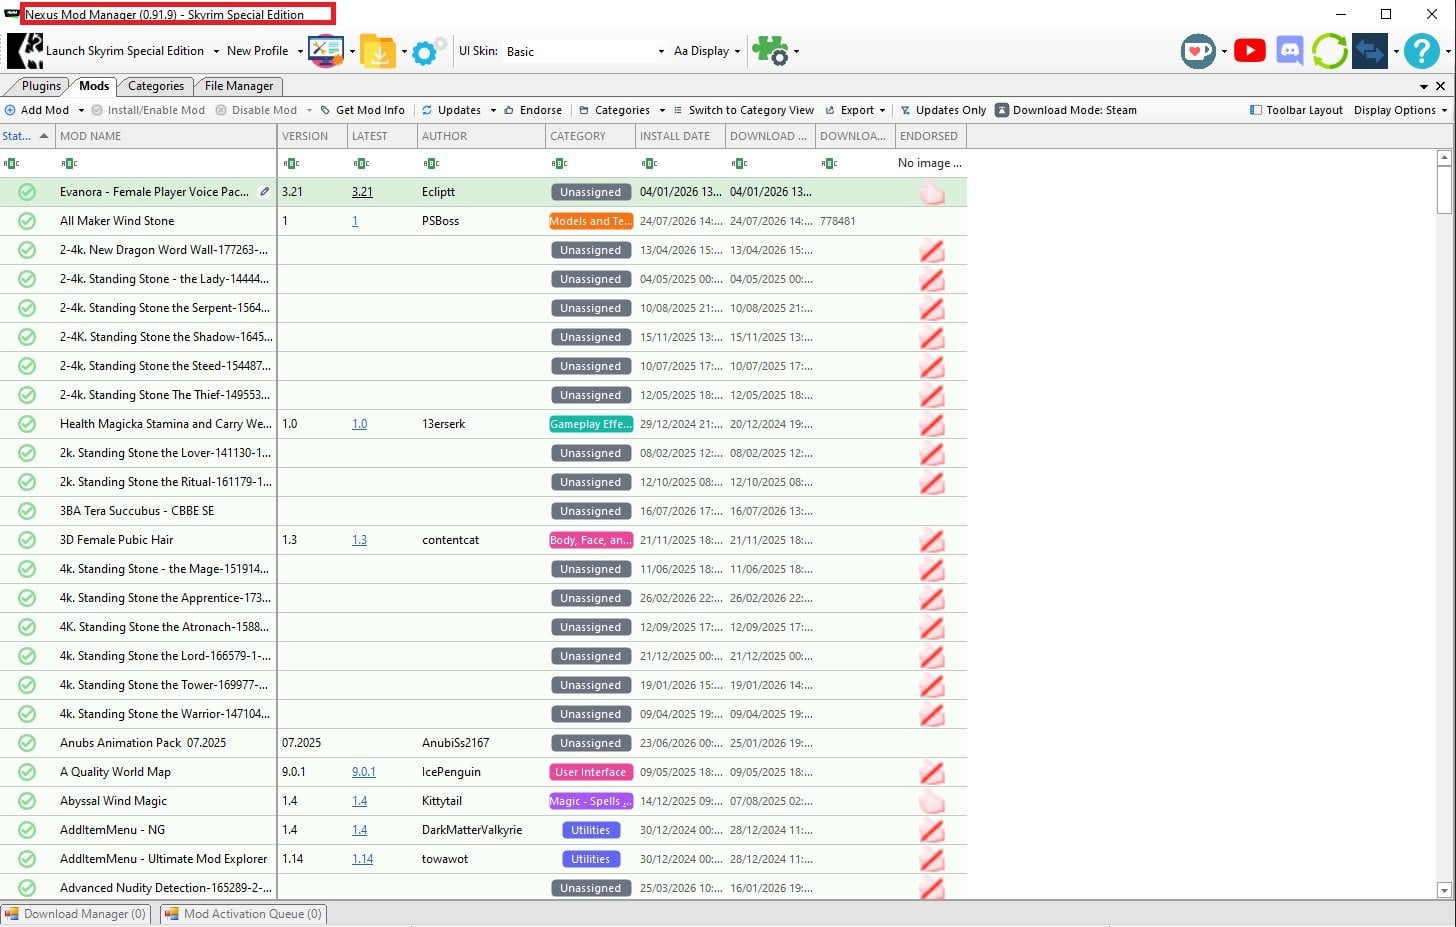Viewport: 1456px width, 927px height.
Task: Click the Updates Only filter button
Action: 943,110
